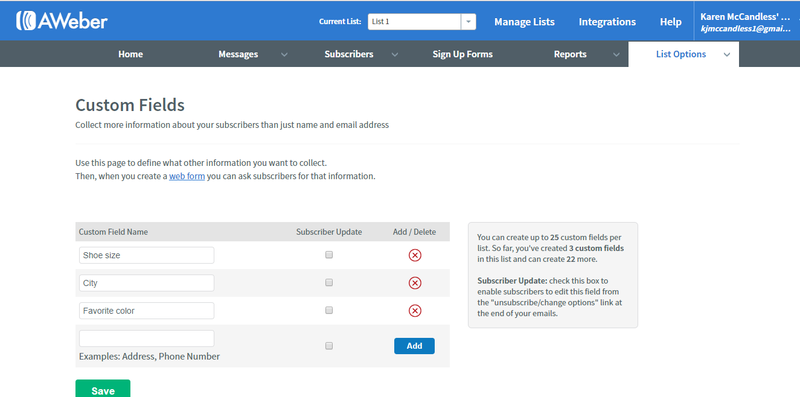Enable Subscriber Update for Favorite color

[x=329, y=310]
